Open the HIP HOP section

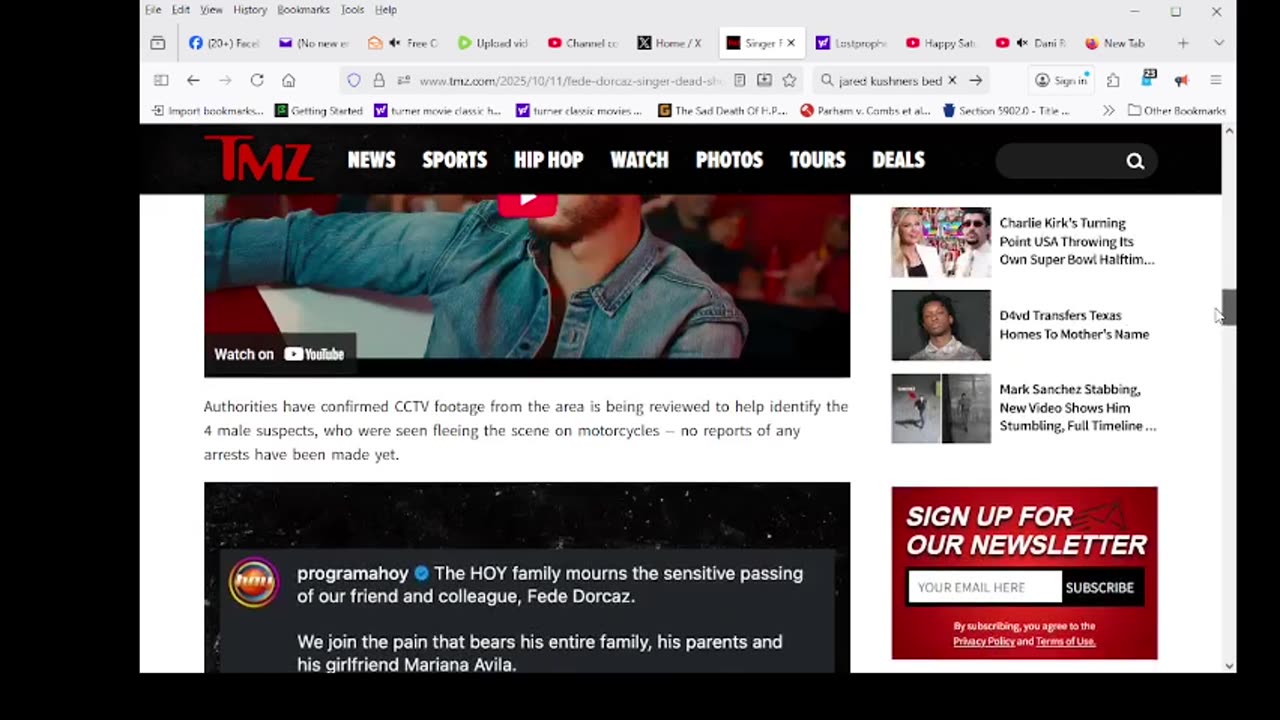coord(548,160)
